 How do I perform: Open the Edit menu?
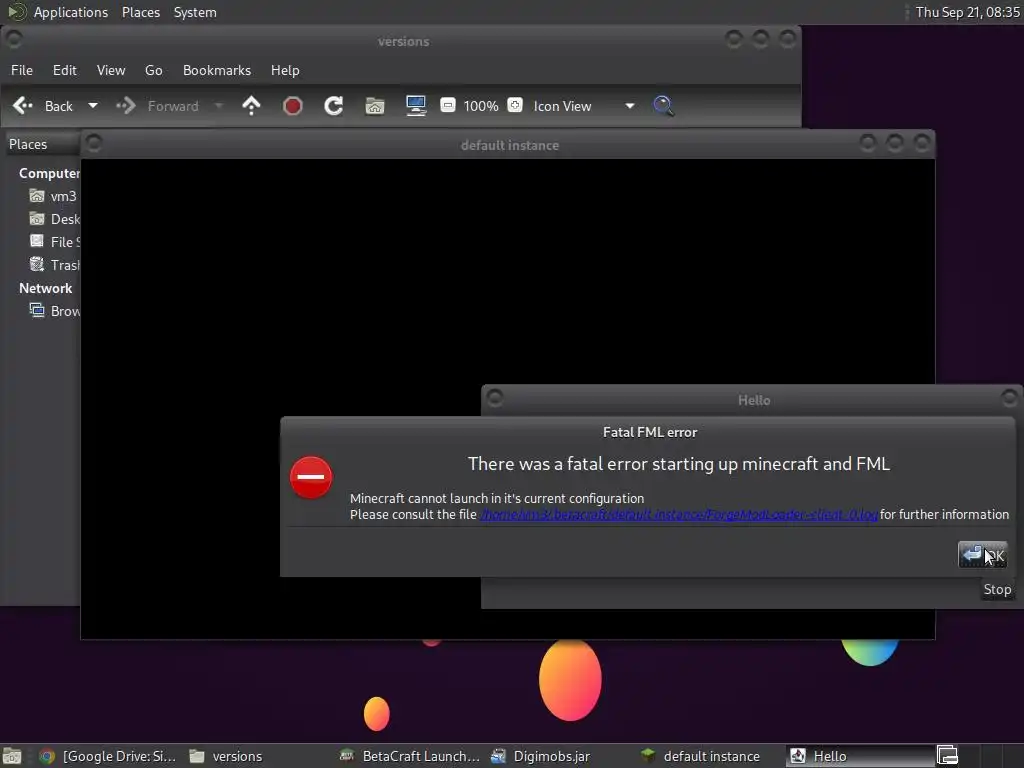65,70
